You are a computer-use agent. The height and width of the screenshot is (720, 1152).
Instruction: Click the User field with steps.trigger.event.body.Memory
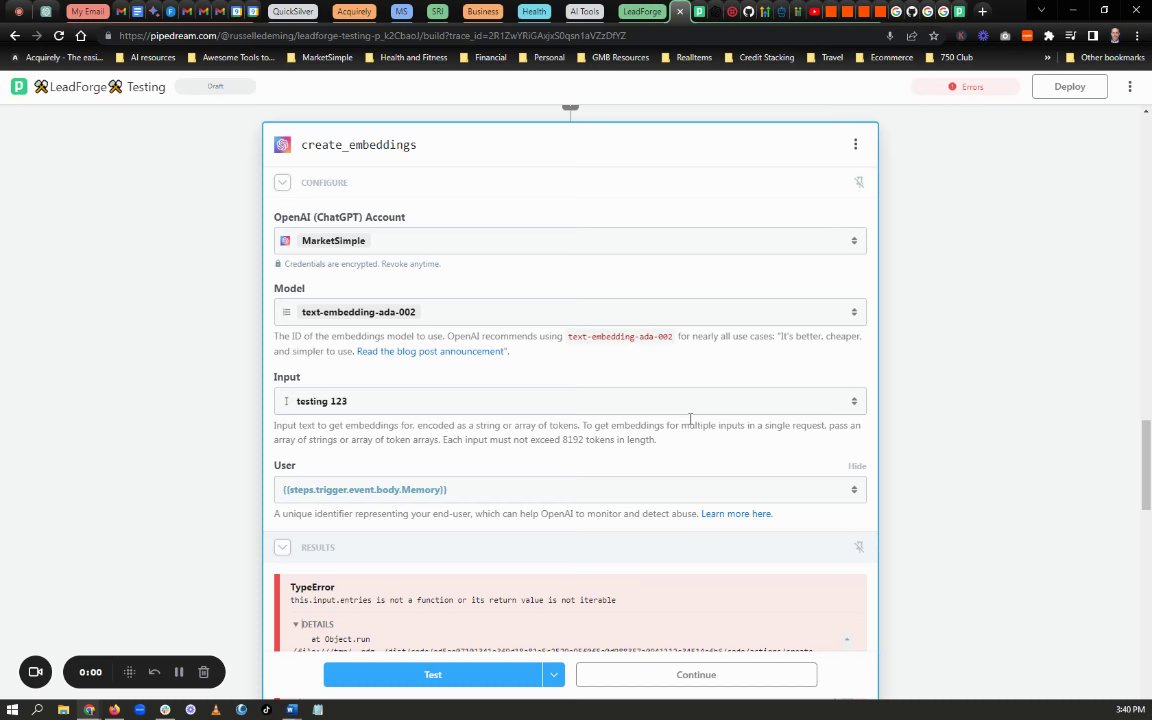[570, 490]
